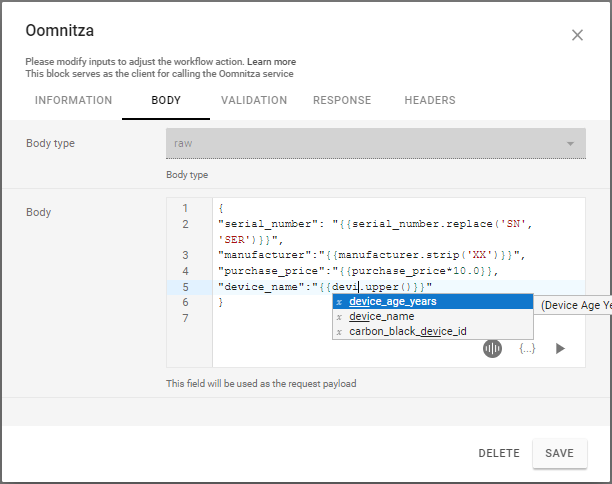612x484 pixels.
Task: Choose device_name autocomplete suggestion
Action: (381, 317)
